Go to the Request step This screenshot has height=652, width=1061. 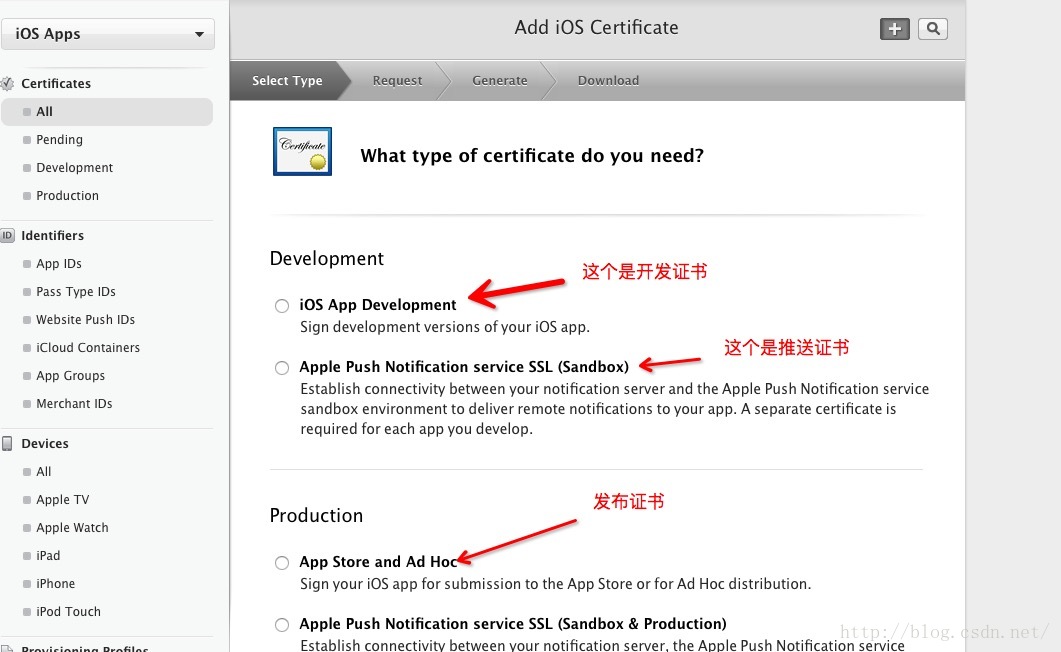tap(397, 80)
